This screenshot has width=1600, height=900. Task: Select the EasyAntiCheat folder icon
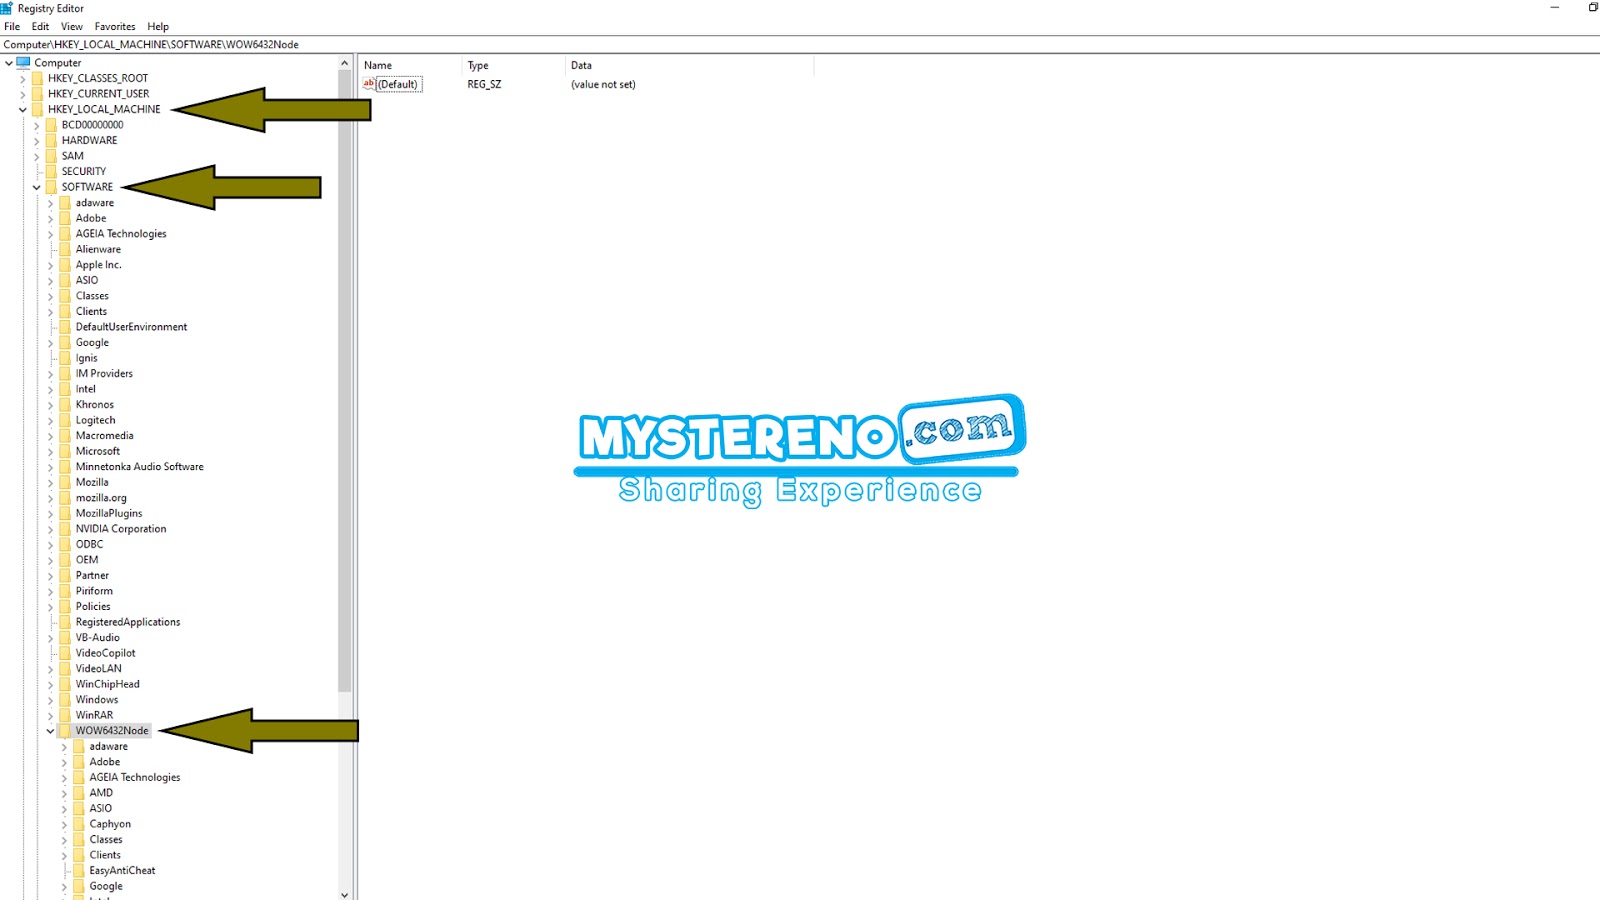[x=78, y=870]
